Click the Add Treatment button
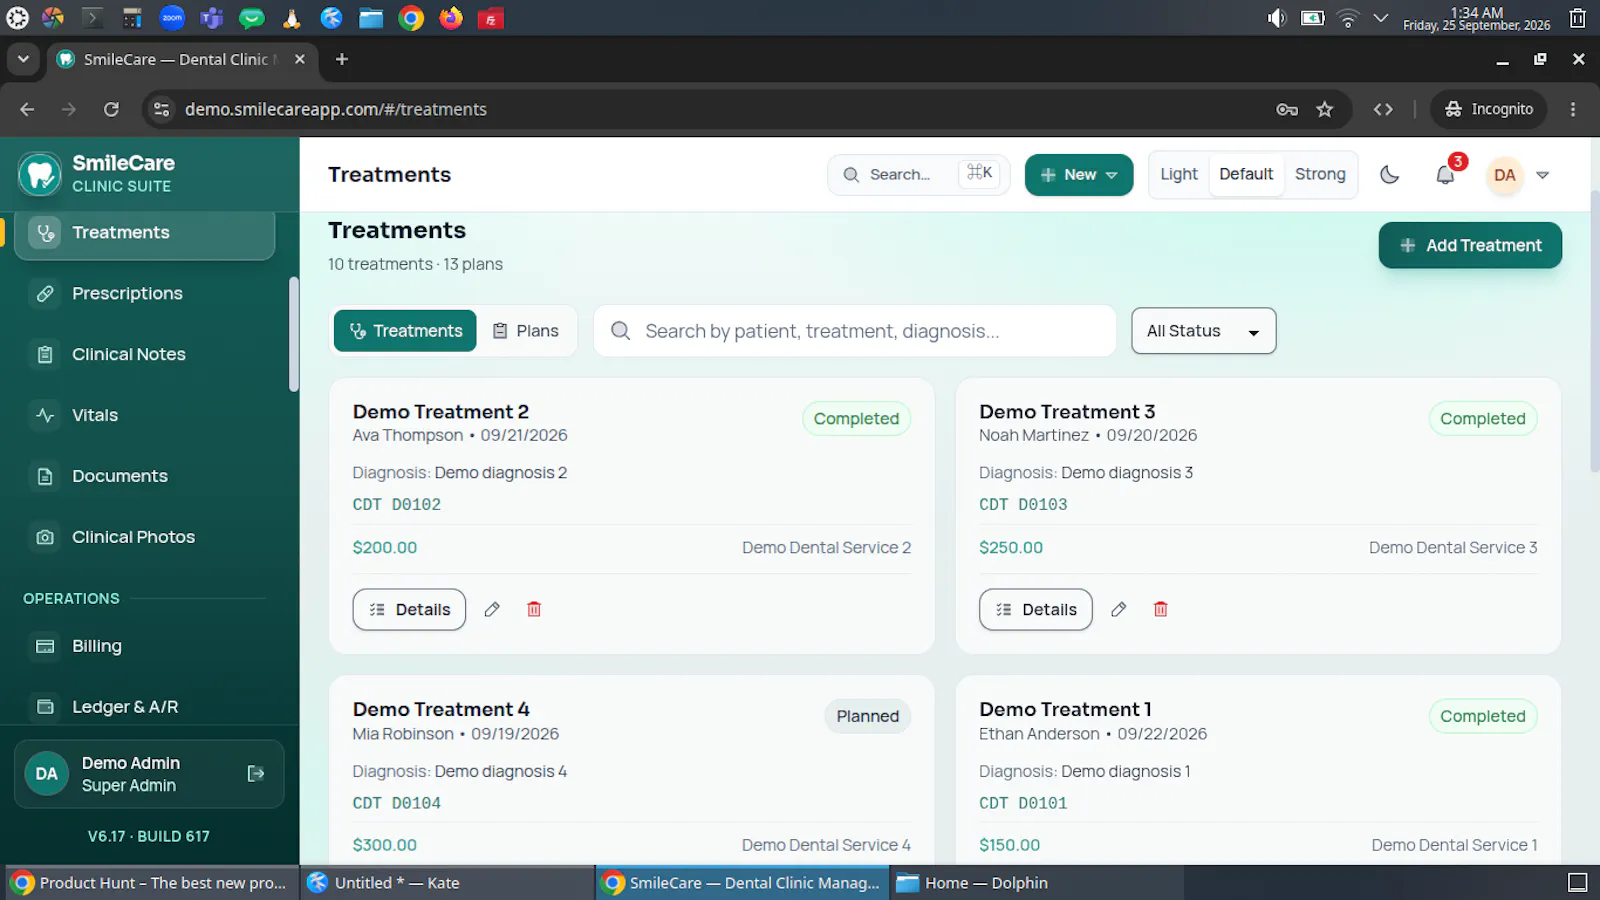The width and height of the screenshot is (1600, 900). click(x=1470, y=245)
